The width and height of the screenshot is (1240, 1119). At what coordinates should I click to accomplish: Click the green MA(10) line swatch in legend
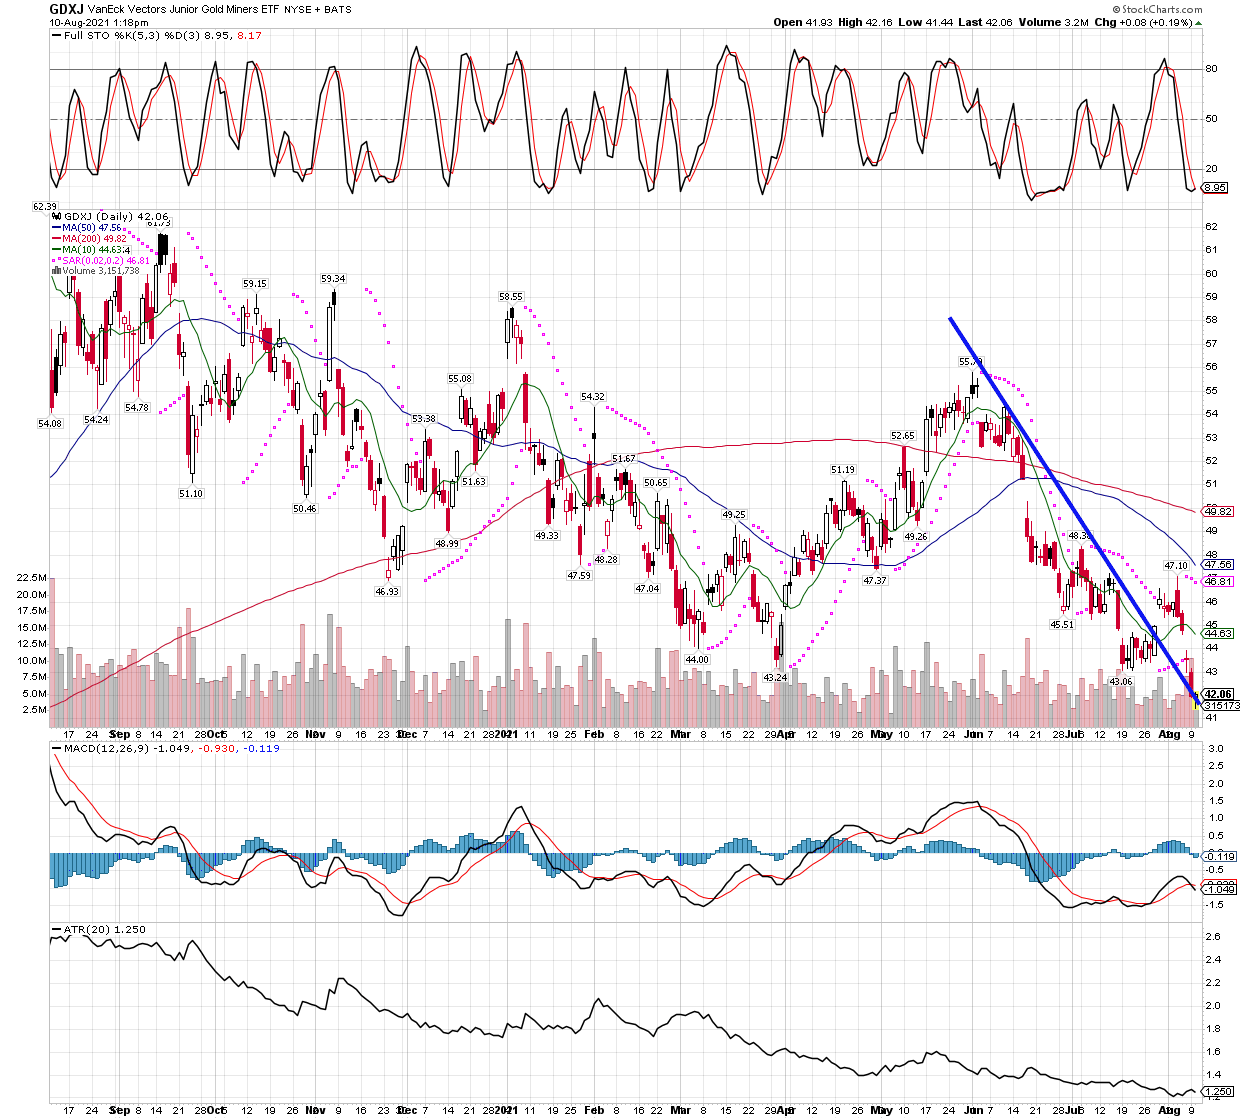pyautogui.click(x=57, y=250)
